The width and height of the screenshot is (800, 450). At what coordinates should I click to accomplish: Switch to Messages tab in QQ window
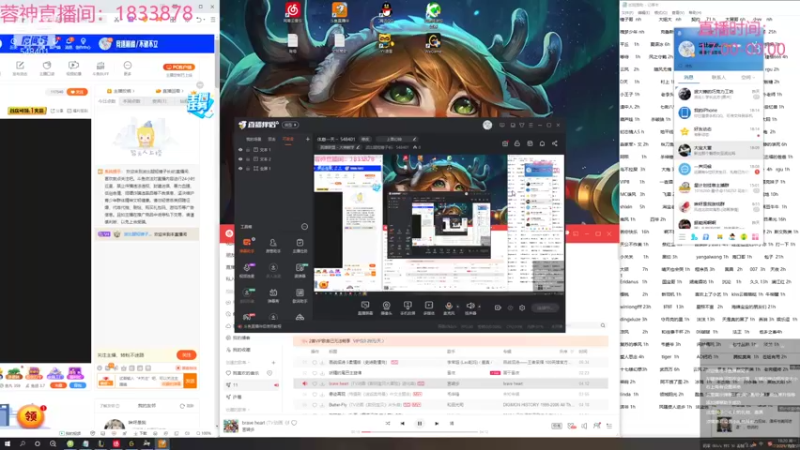click(689, 77)
